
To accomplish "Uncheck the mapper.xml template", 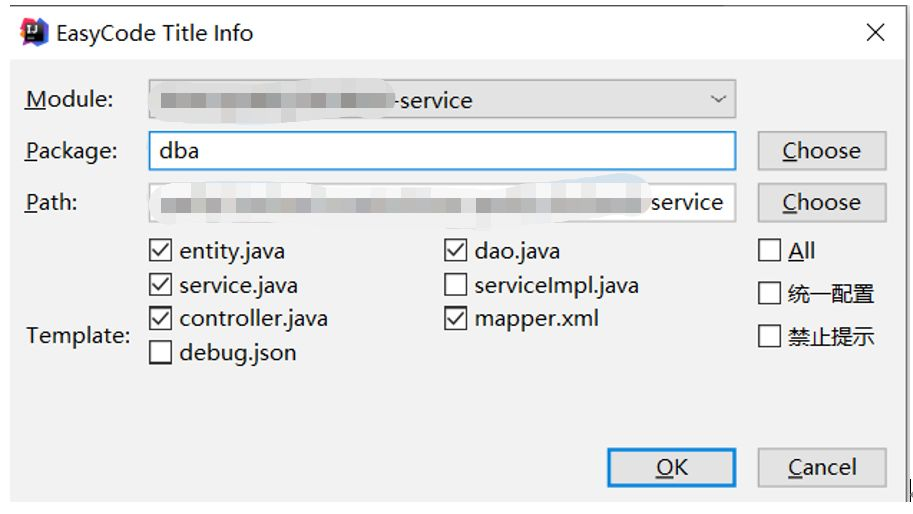I will click(x=455, y=318).
